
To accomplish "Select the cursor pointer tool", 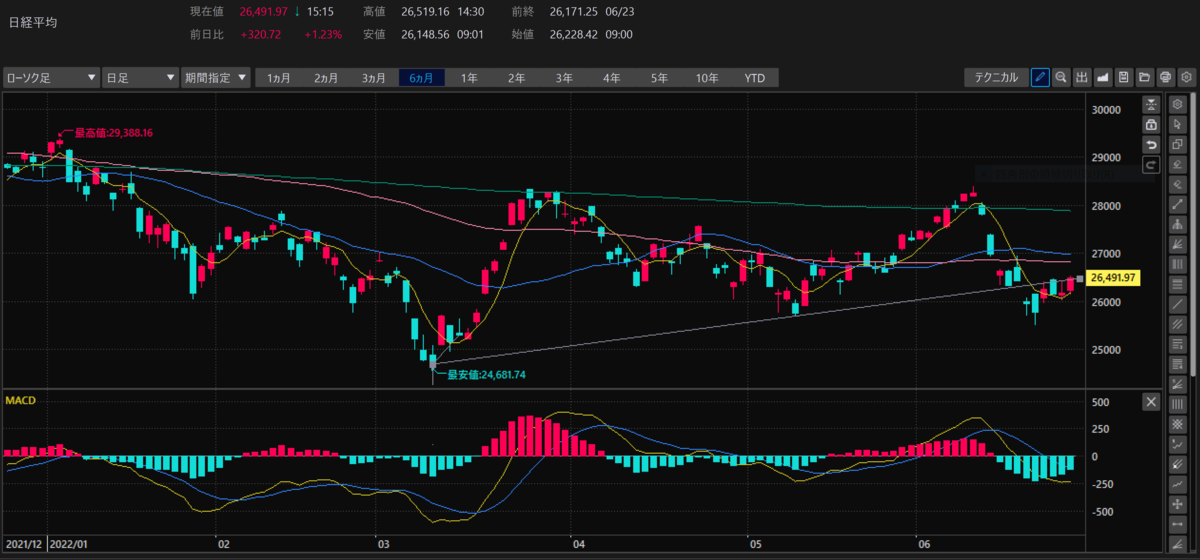I will click(x=1177, y=123).
